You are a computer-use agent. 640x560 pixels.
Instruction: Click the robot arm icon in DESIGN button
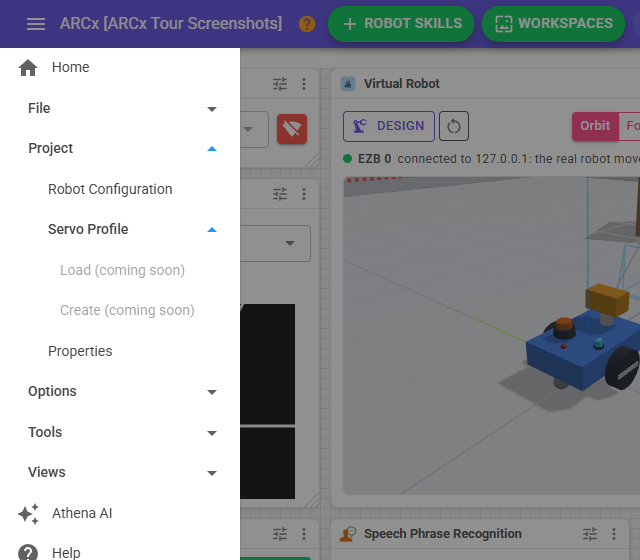coord(360,126)
